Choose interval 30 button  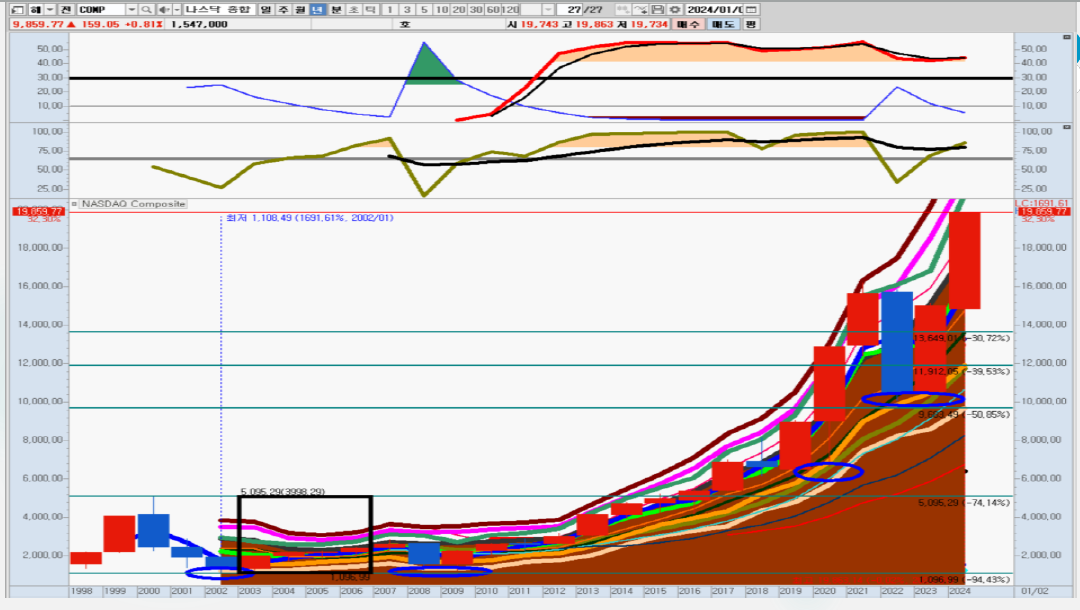(x=476, y=10)
